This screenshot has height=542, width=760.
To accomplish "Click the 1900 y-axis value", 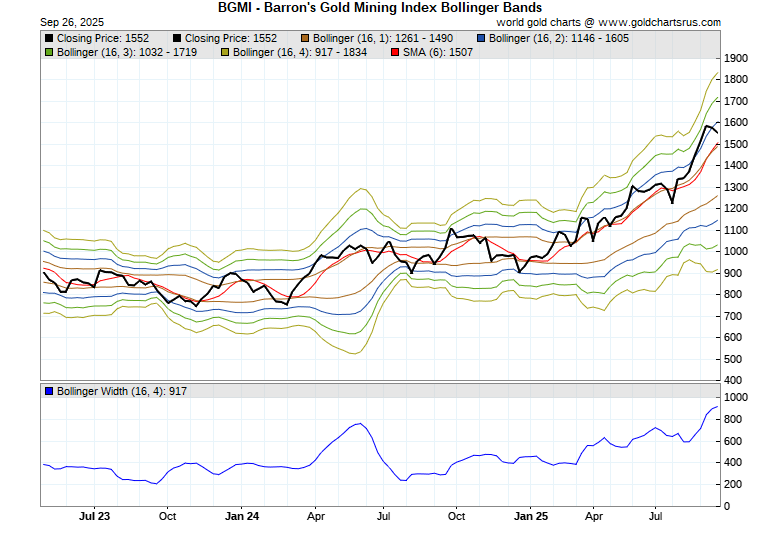I will point(736,58).
